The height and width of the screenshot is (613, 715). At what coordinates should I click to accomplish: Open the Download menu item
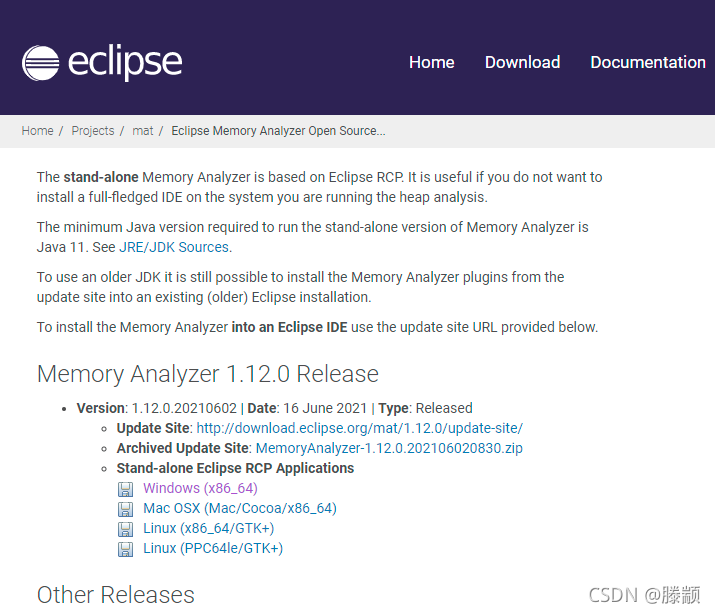point(522,62)
